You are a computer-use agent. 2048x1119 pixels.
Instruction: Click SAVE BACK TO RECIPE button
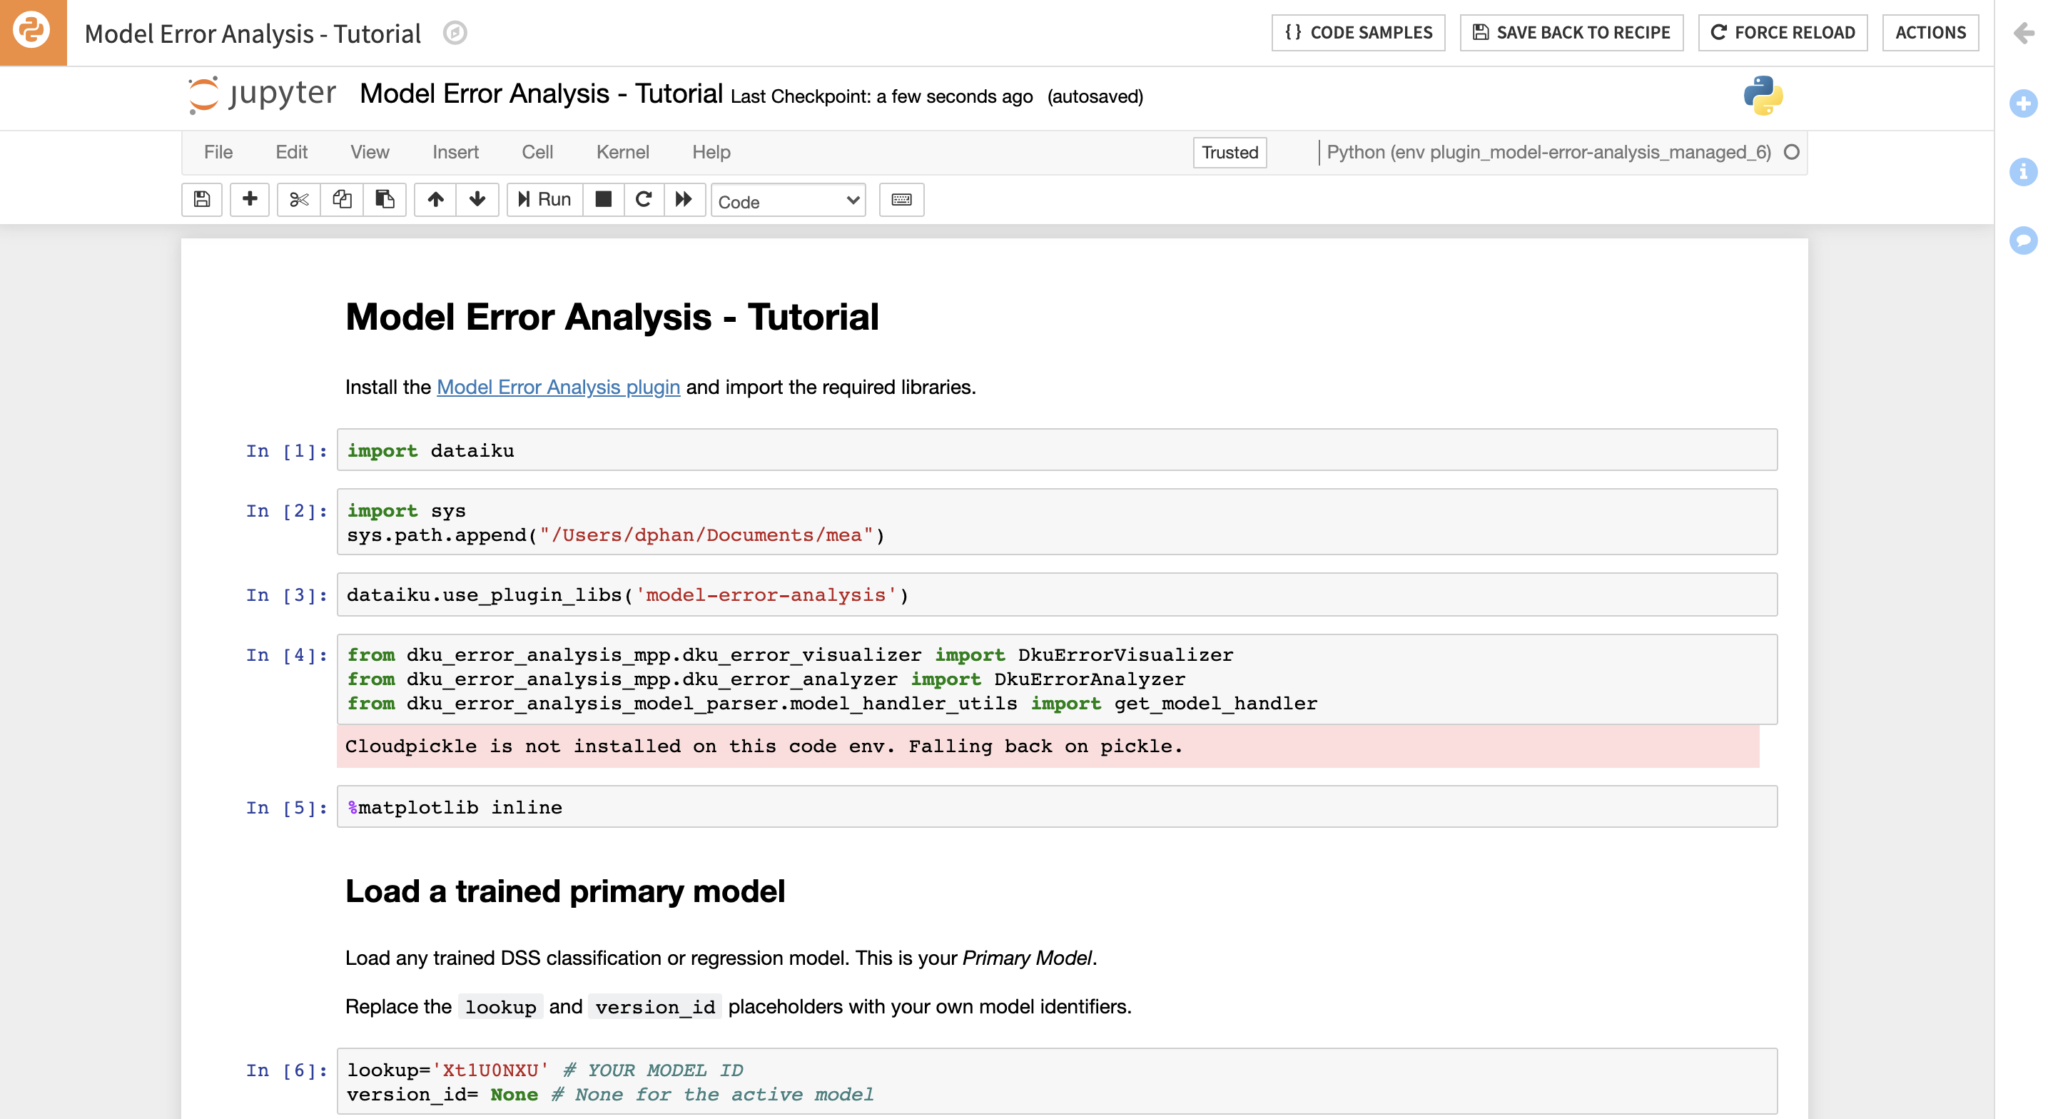coord(1571,32)
